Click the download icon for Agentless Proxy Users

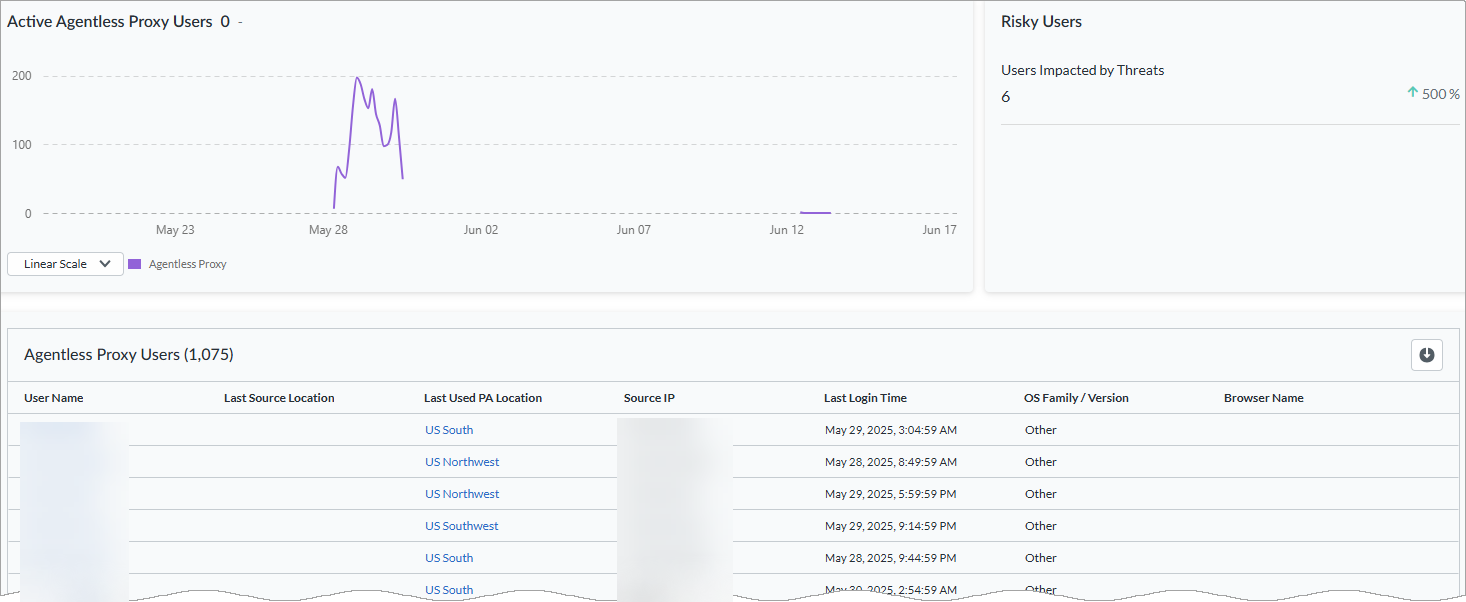[1426, 355]
